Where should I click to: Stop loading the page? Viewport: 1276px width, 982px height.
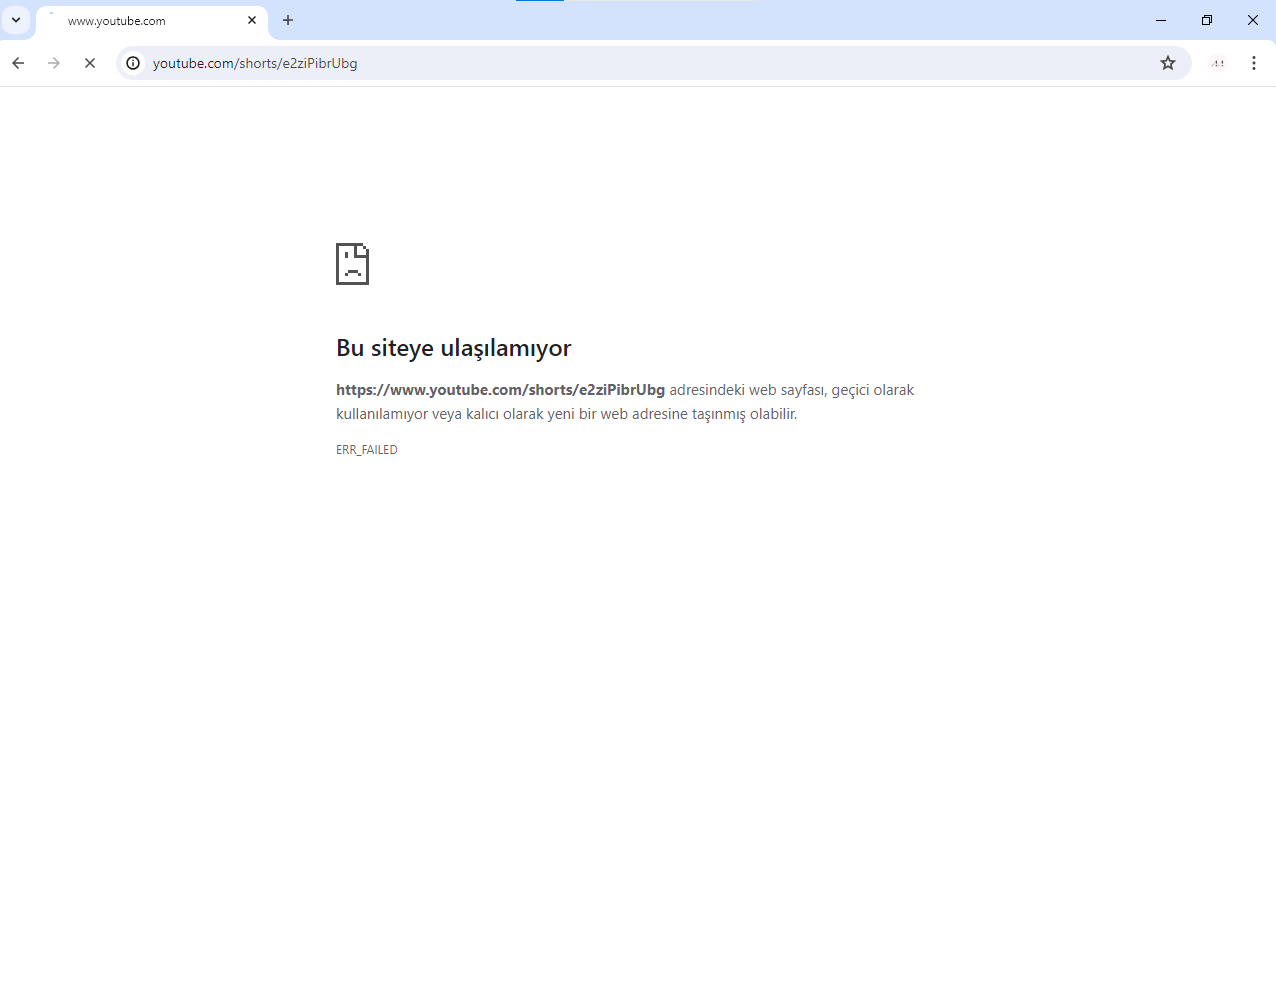[x=90, y=63]
